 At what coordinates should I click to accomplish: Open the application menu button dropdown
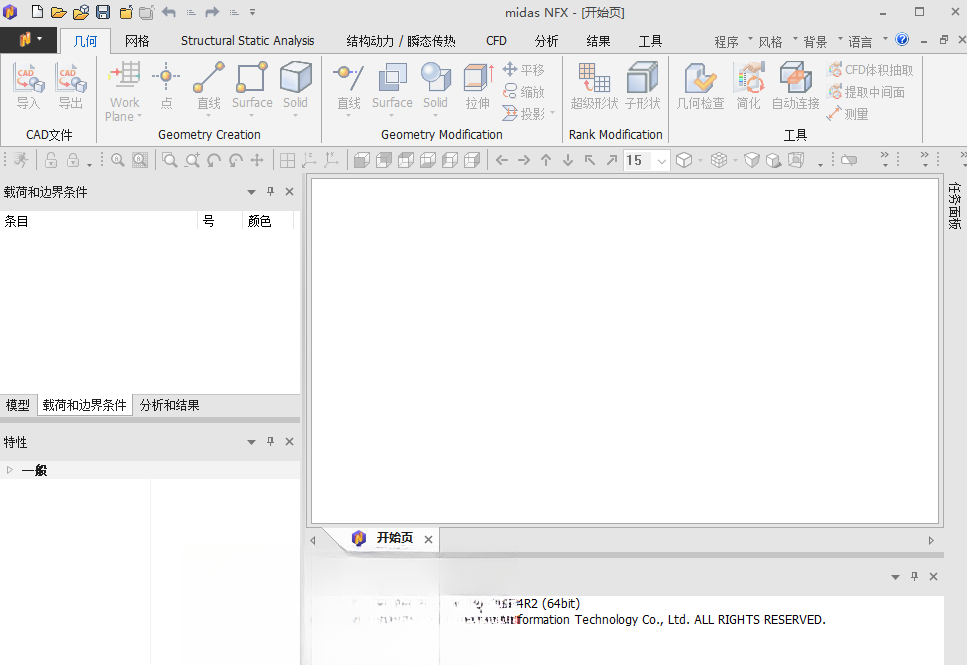click(28, 39)
